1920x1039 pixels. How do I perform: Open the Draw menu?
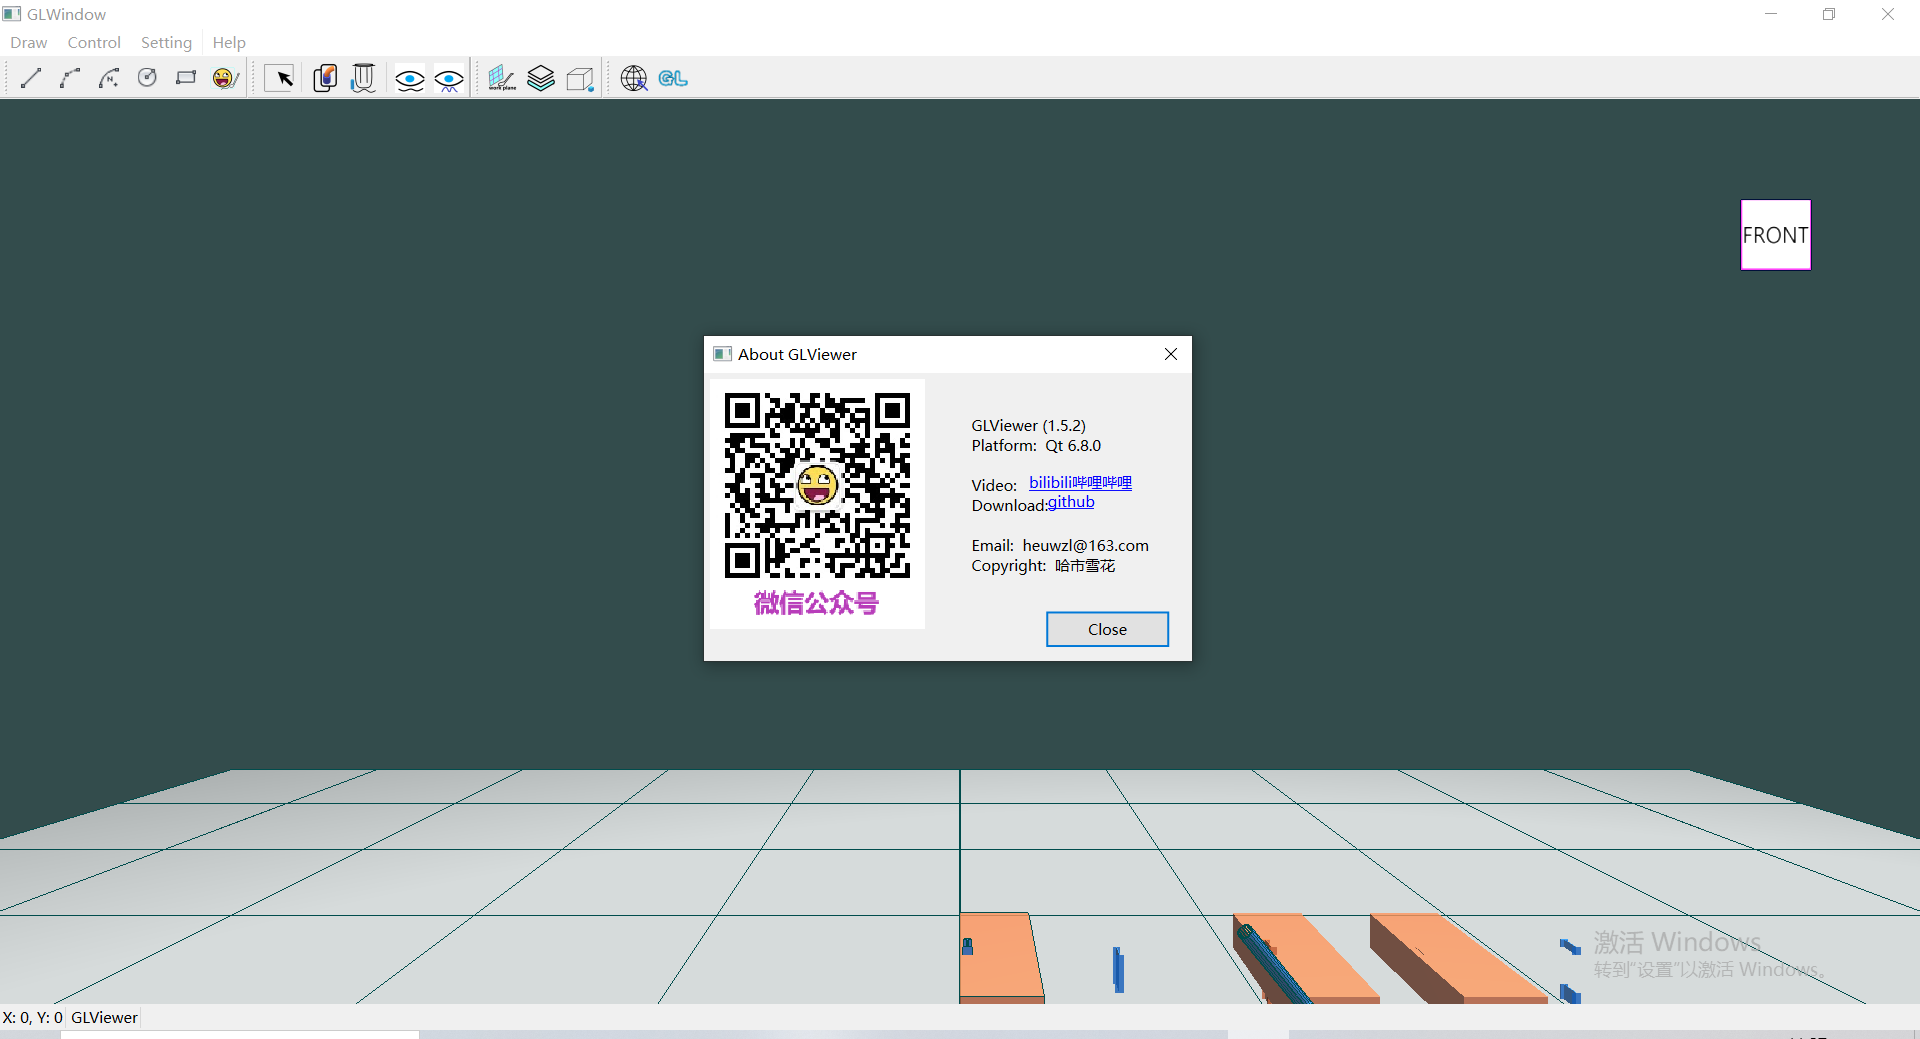click(x=29, y=42)
